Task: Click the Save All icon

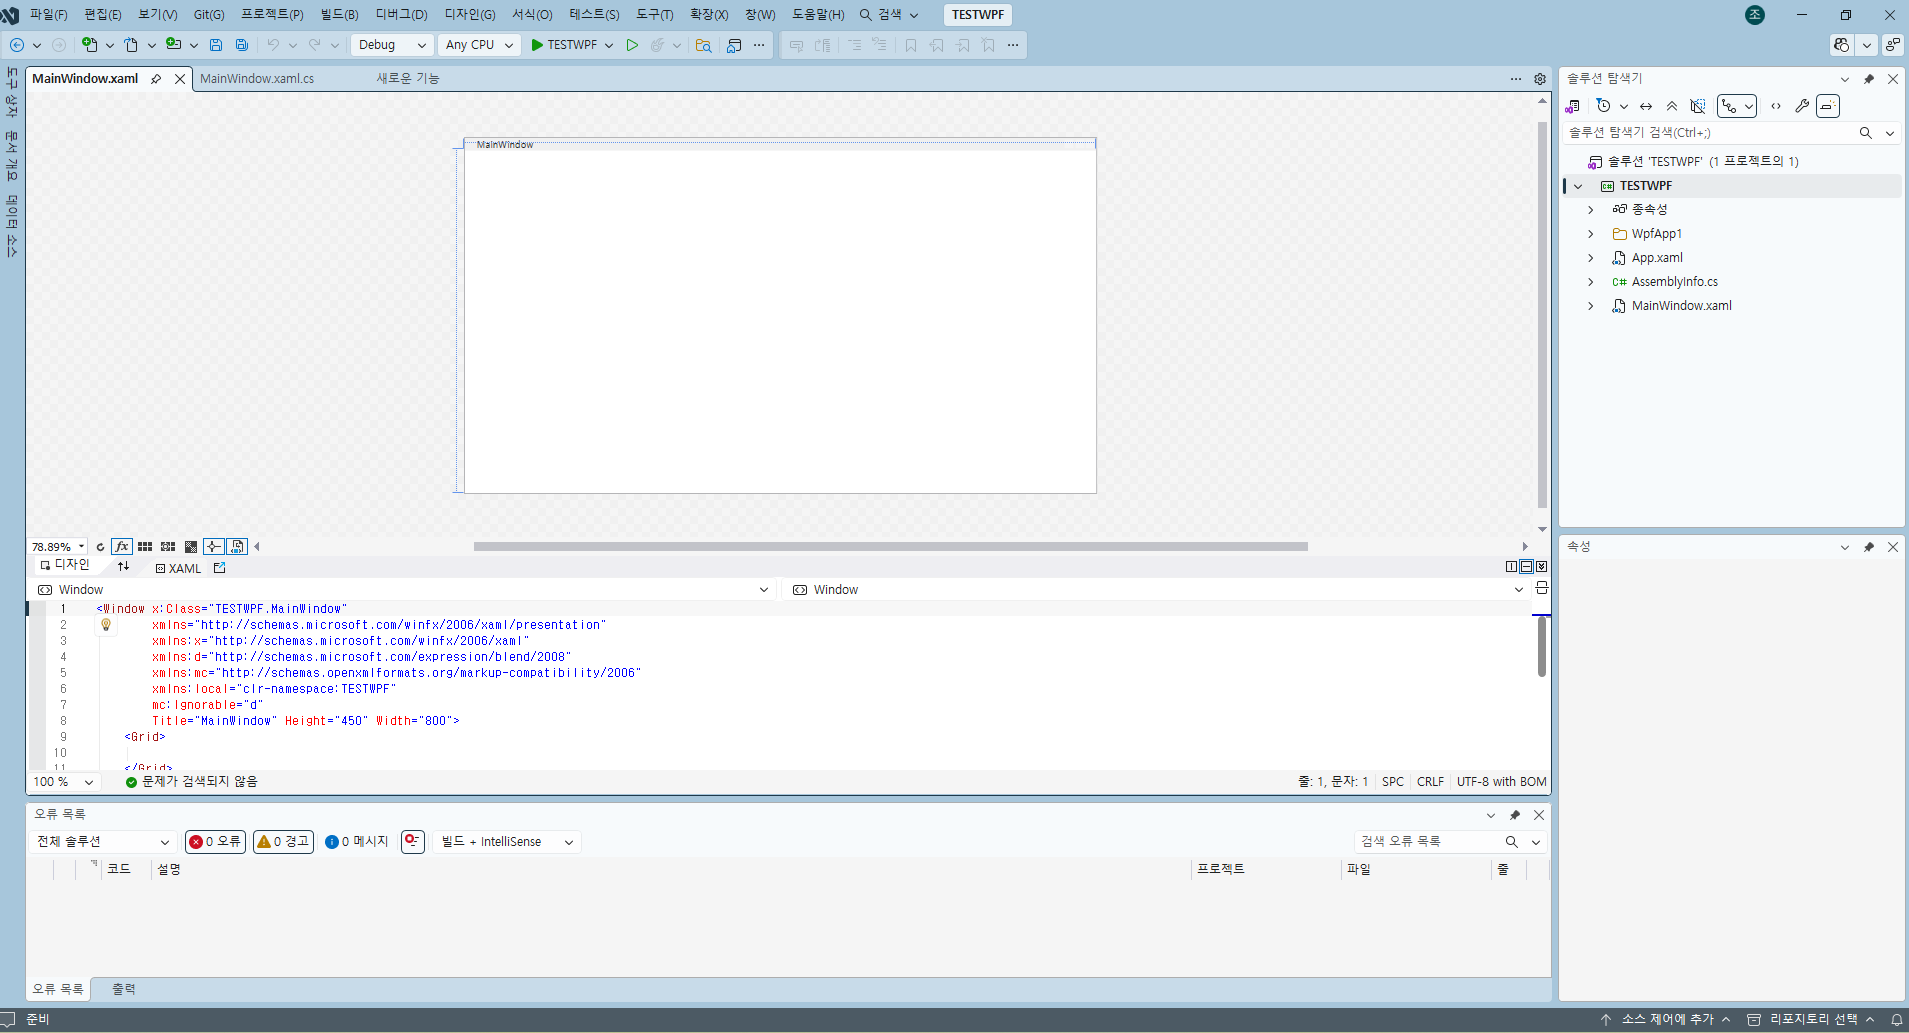Action: click(242, 45)
